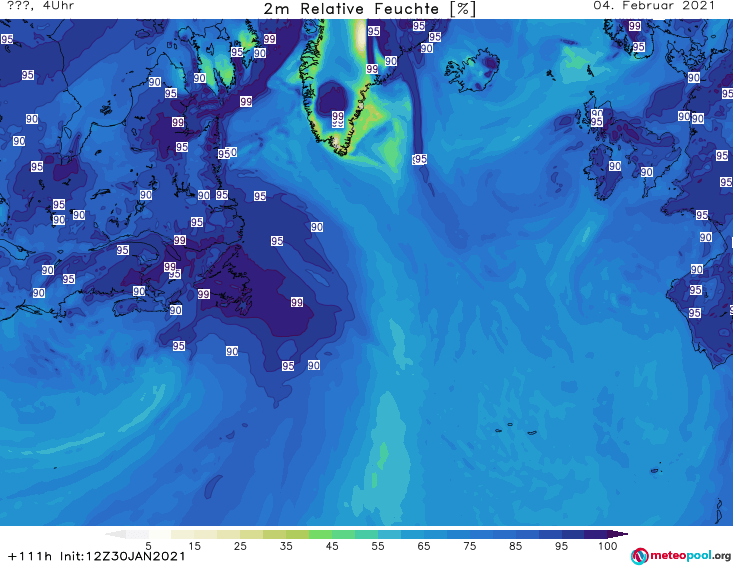
Task: Click the "65" label on the color scale
Action: [424, 546]
